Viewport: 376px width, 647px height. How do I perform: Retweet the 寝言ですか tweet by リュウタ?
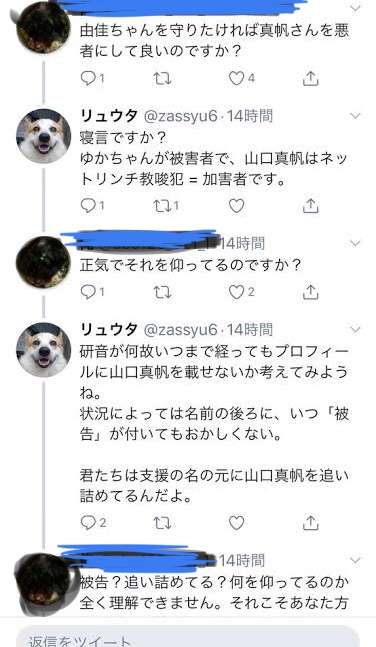point(162,205)
